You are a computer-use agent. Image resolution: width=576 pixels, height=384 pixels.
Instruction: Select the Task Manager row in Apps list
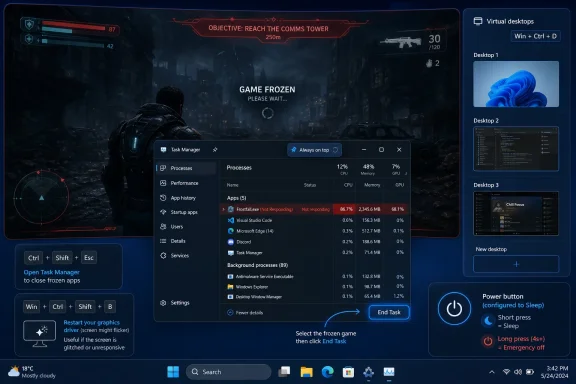(x=314, y=252)
